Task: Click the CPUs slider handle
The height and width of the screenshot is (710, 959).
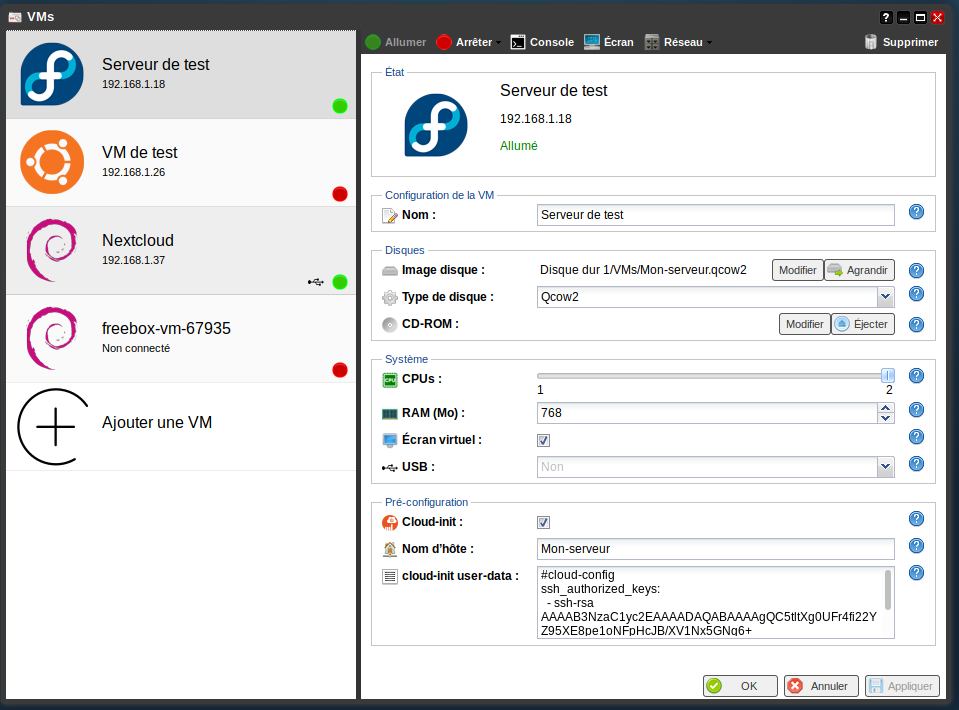Action: point(887,375)
